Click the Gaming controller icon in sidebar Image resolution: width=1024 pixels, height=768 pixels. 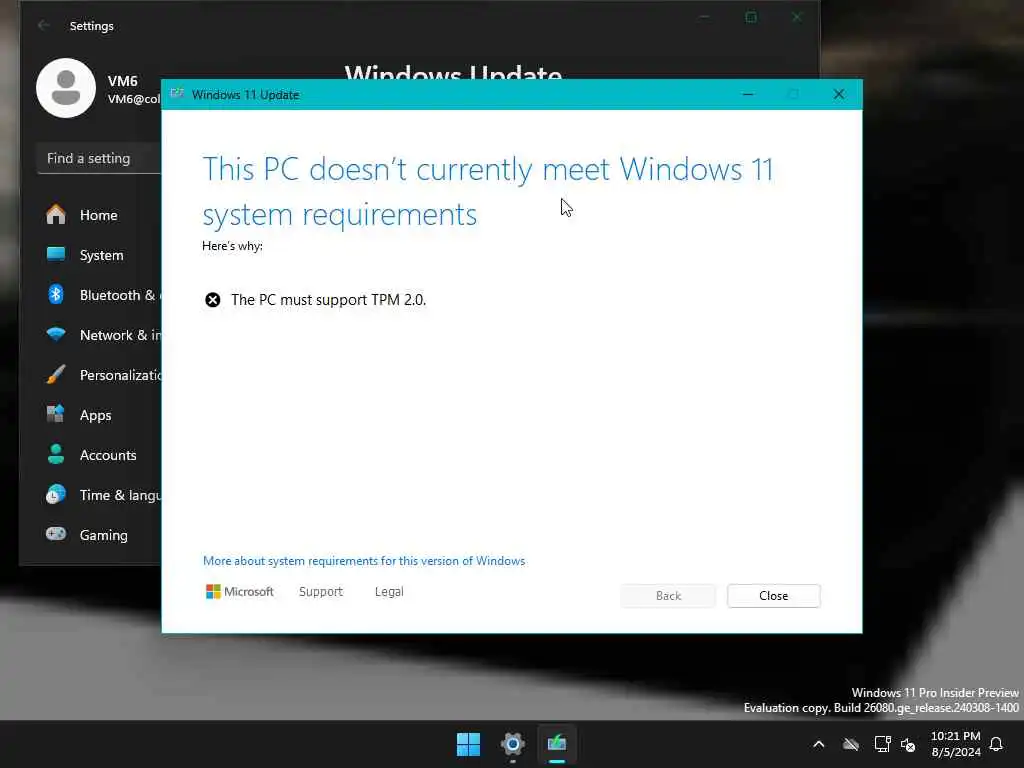(x=56, y=534)
